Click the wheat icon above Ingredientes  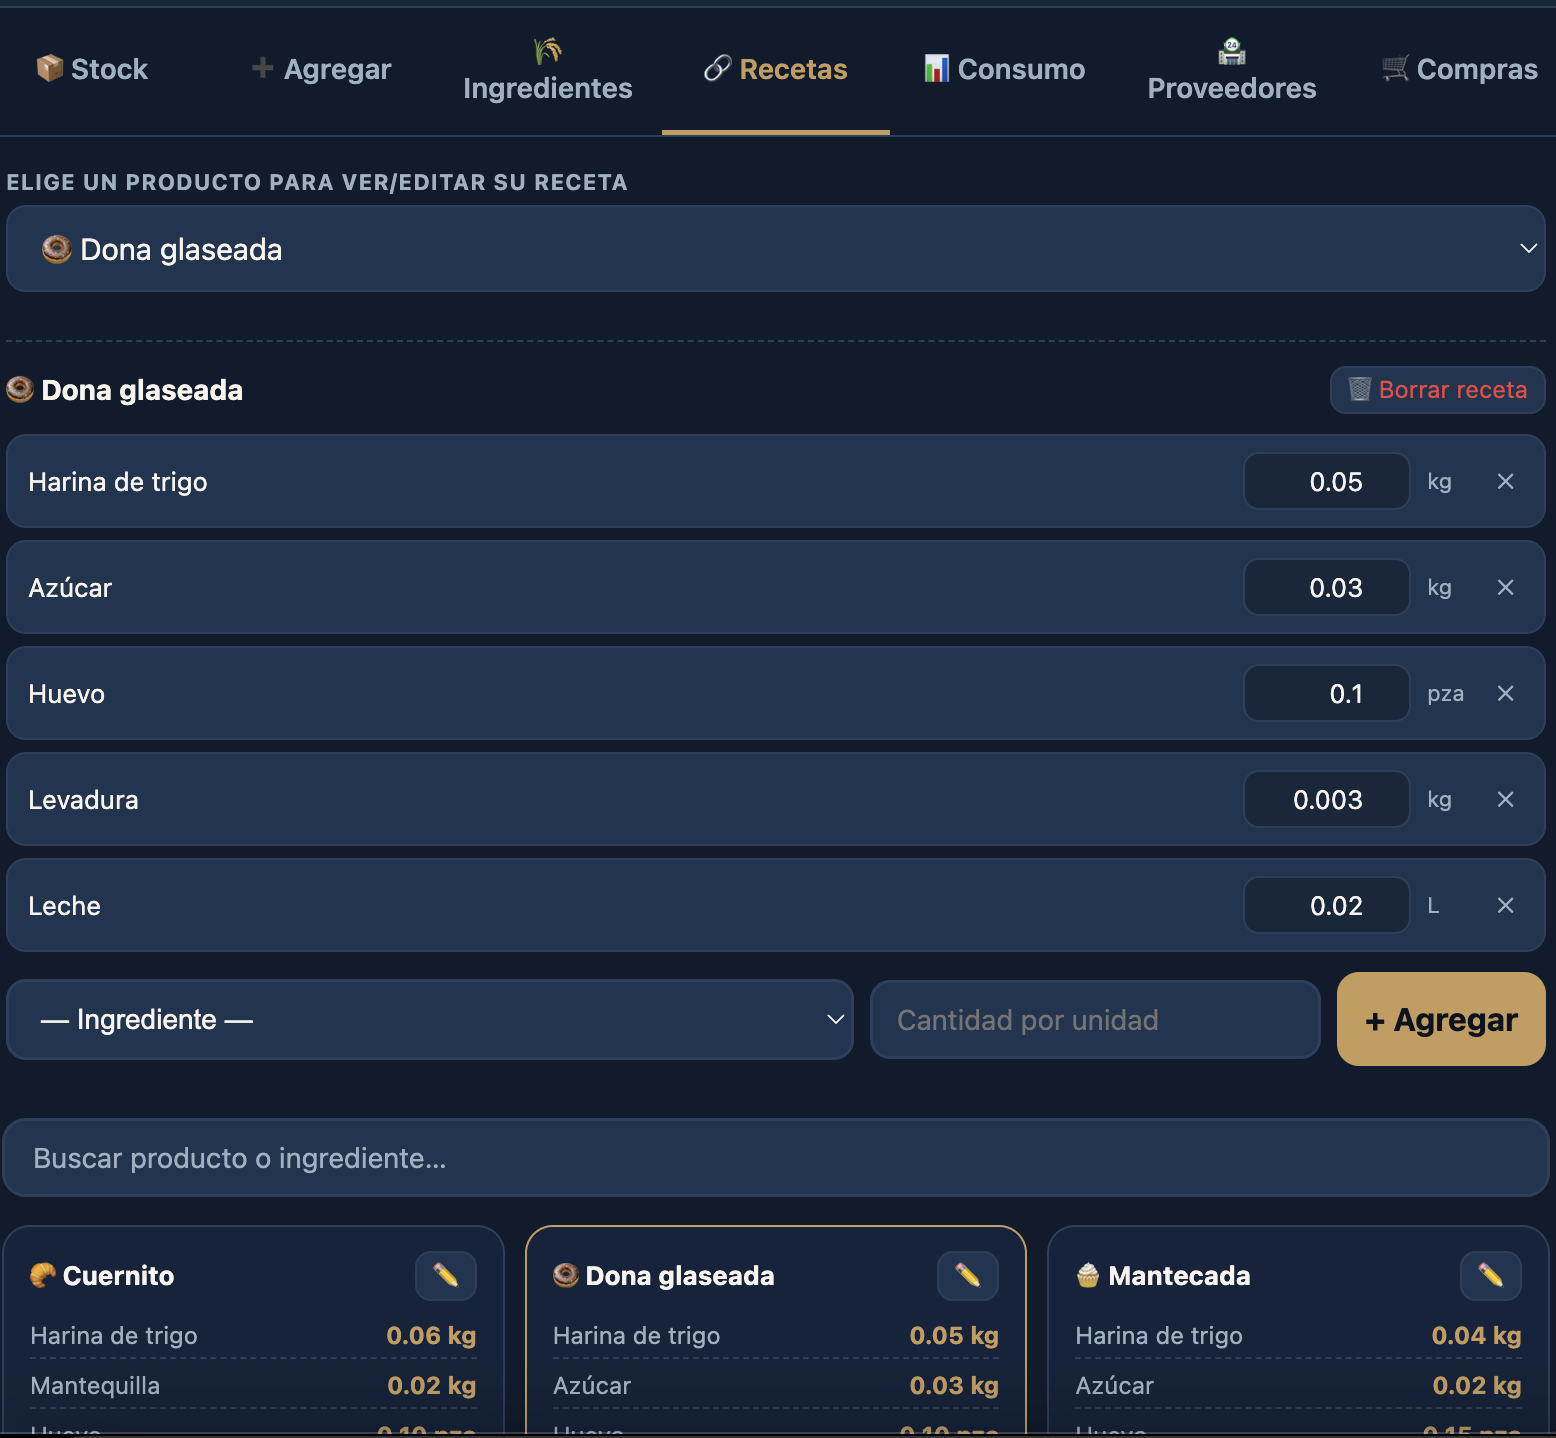[548, 50]
